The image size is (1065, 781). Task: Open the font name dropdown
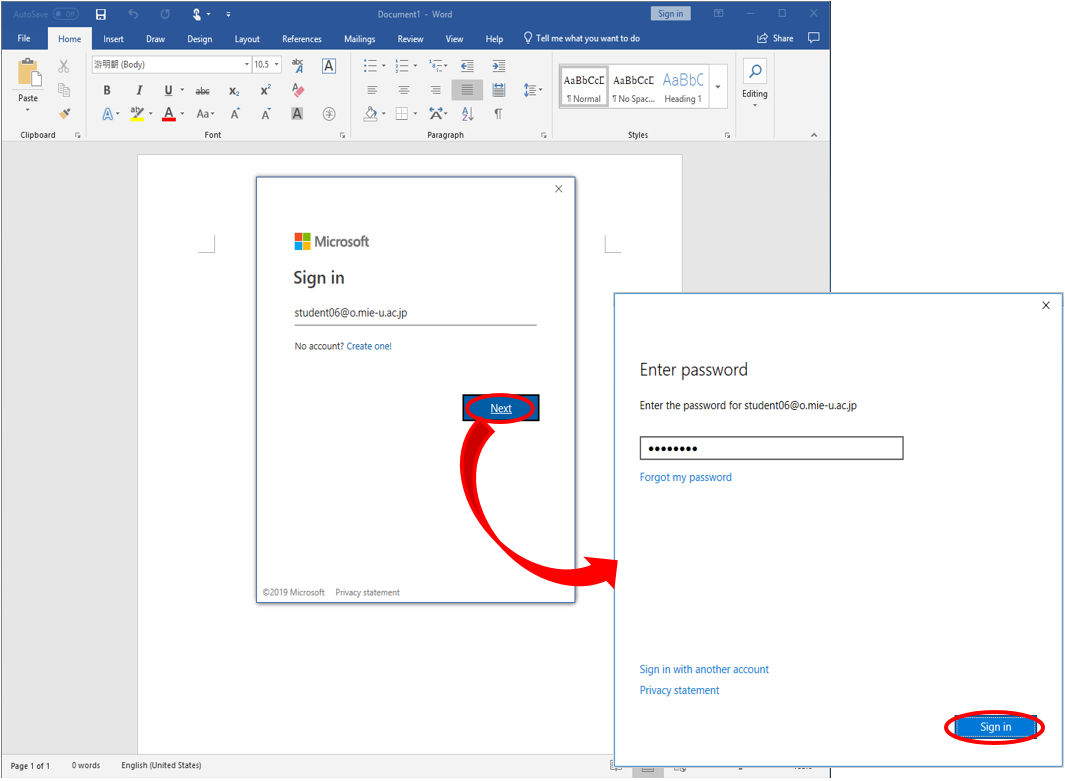point(247,65)
